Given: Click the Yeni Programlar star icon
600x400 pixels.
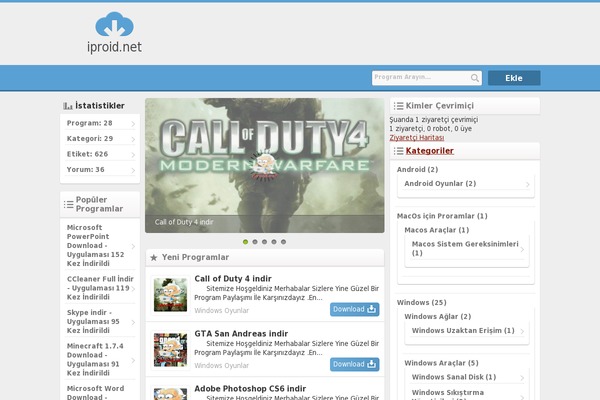Looking at the screenshot, I should point(153,258).
